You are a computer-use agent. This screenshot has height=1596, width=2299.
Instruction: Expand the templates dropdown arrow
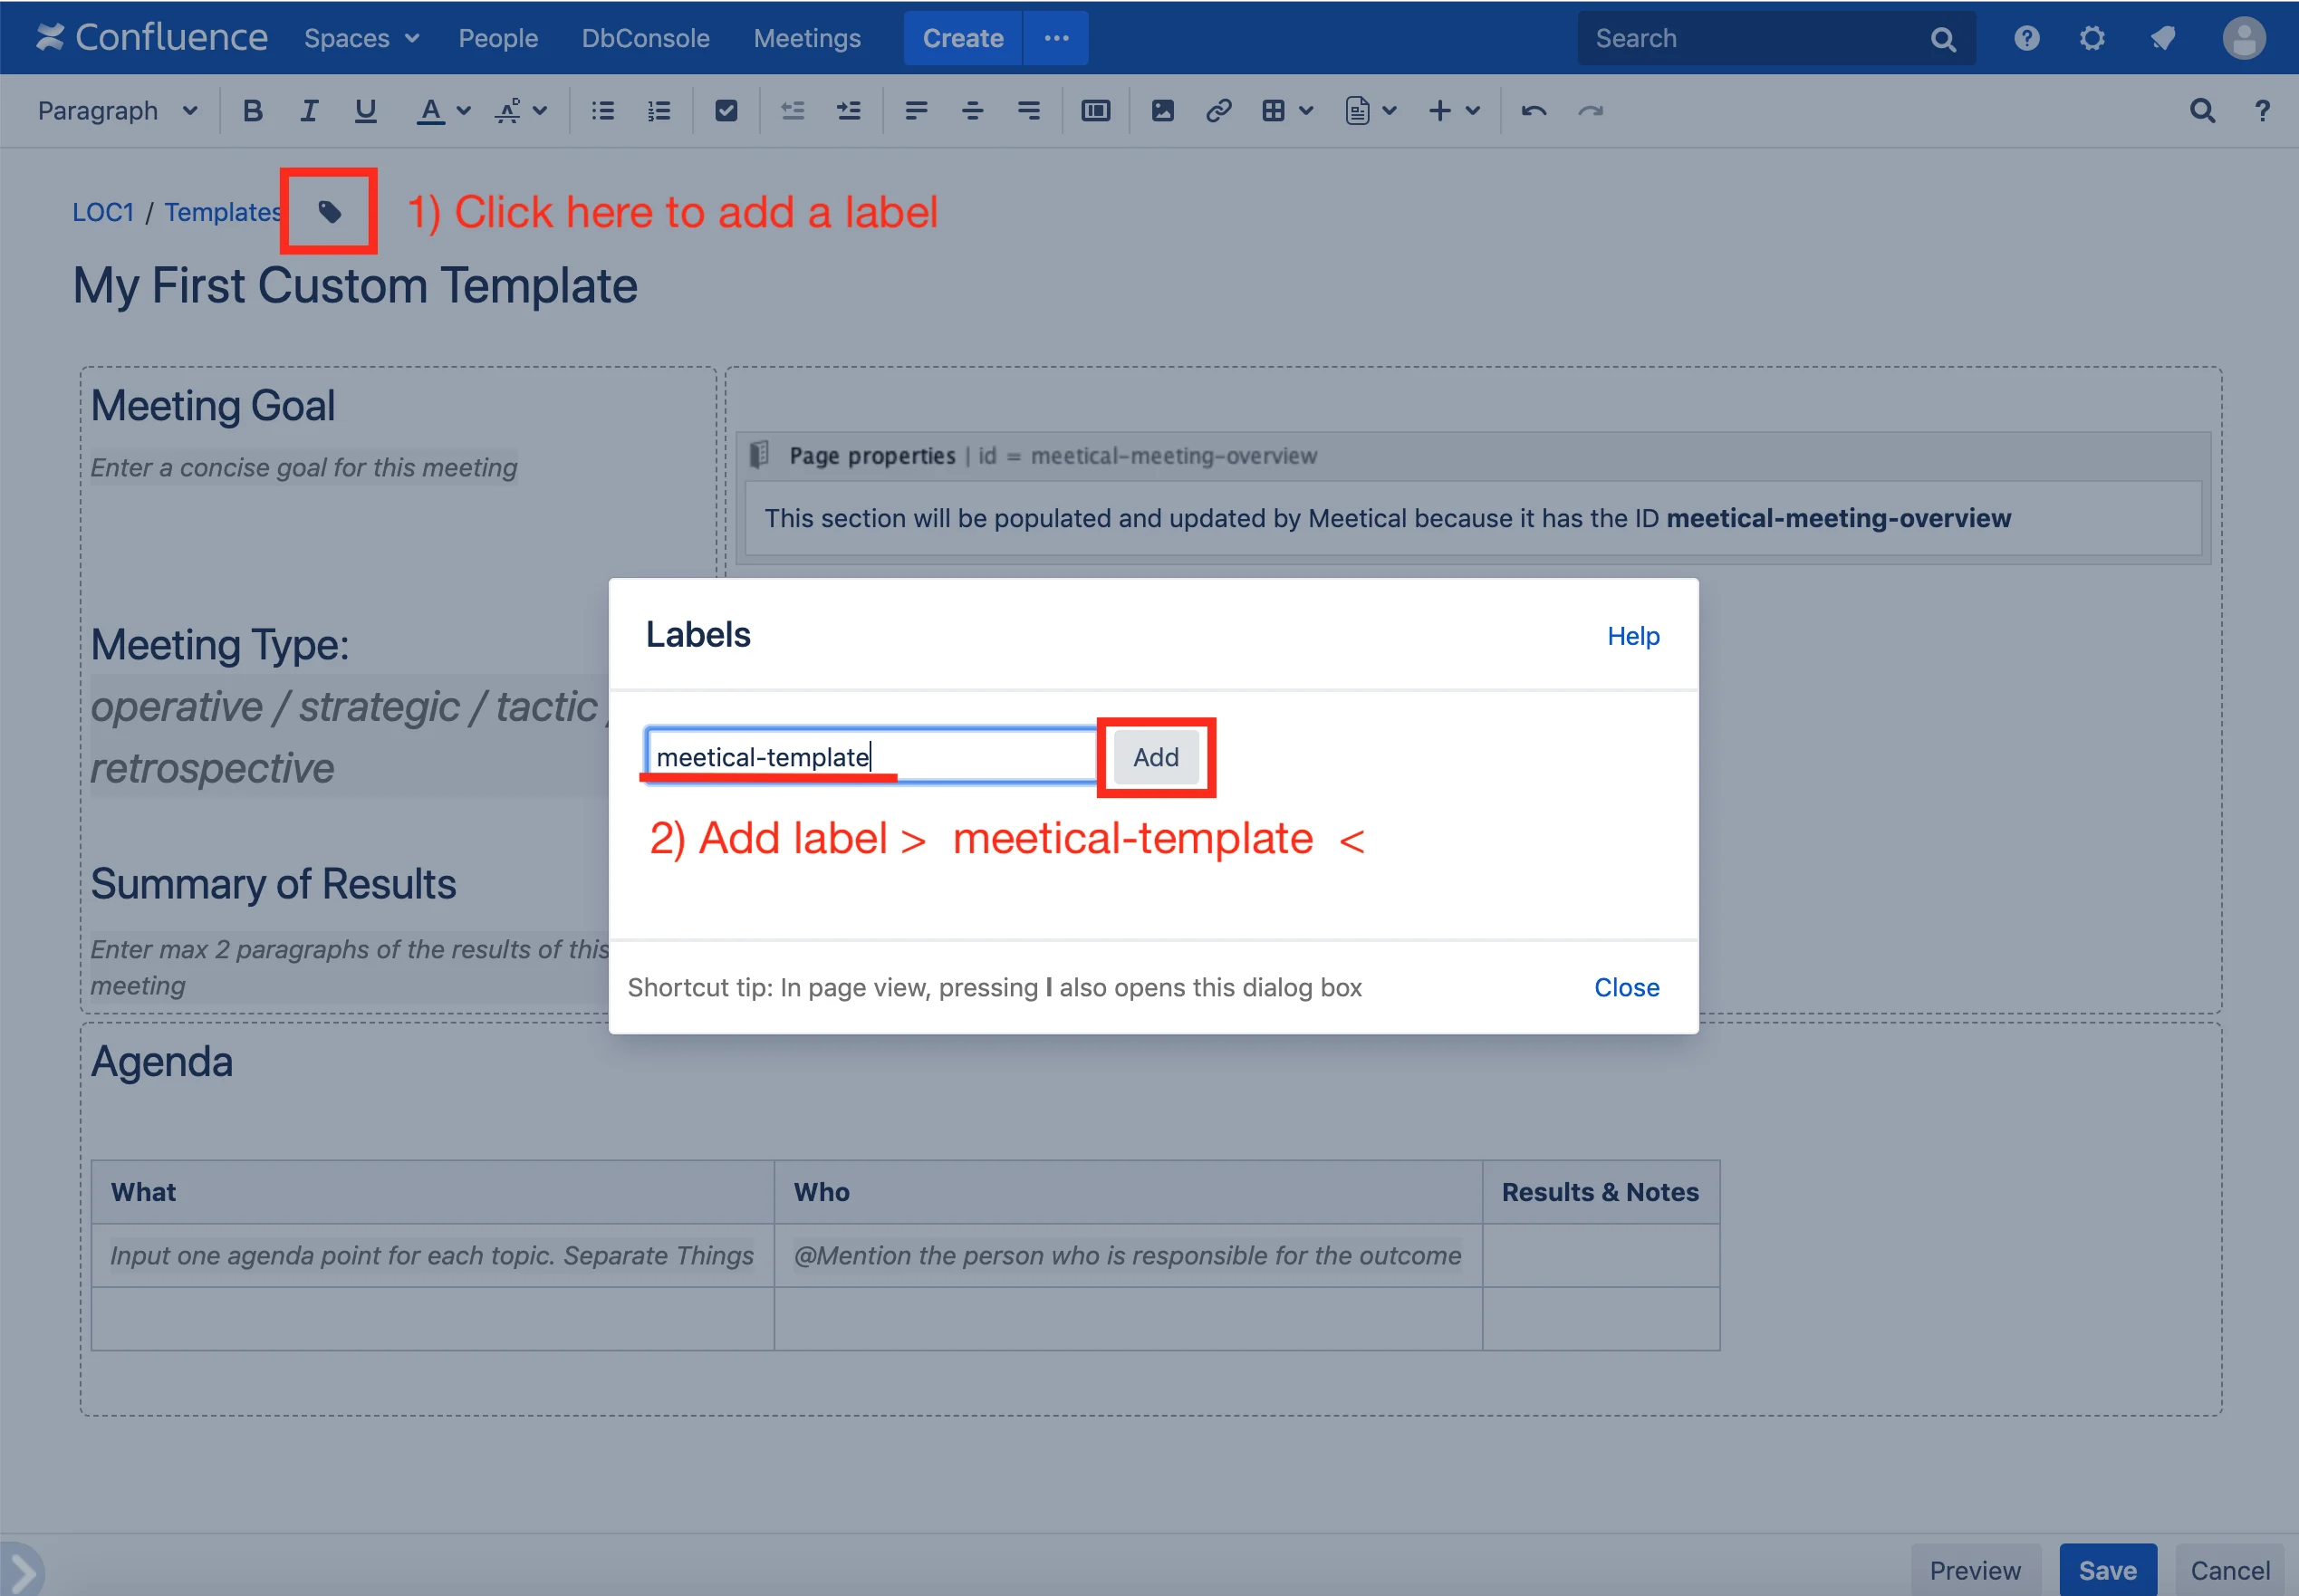coord(1389,111)
